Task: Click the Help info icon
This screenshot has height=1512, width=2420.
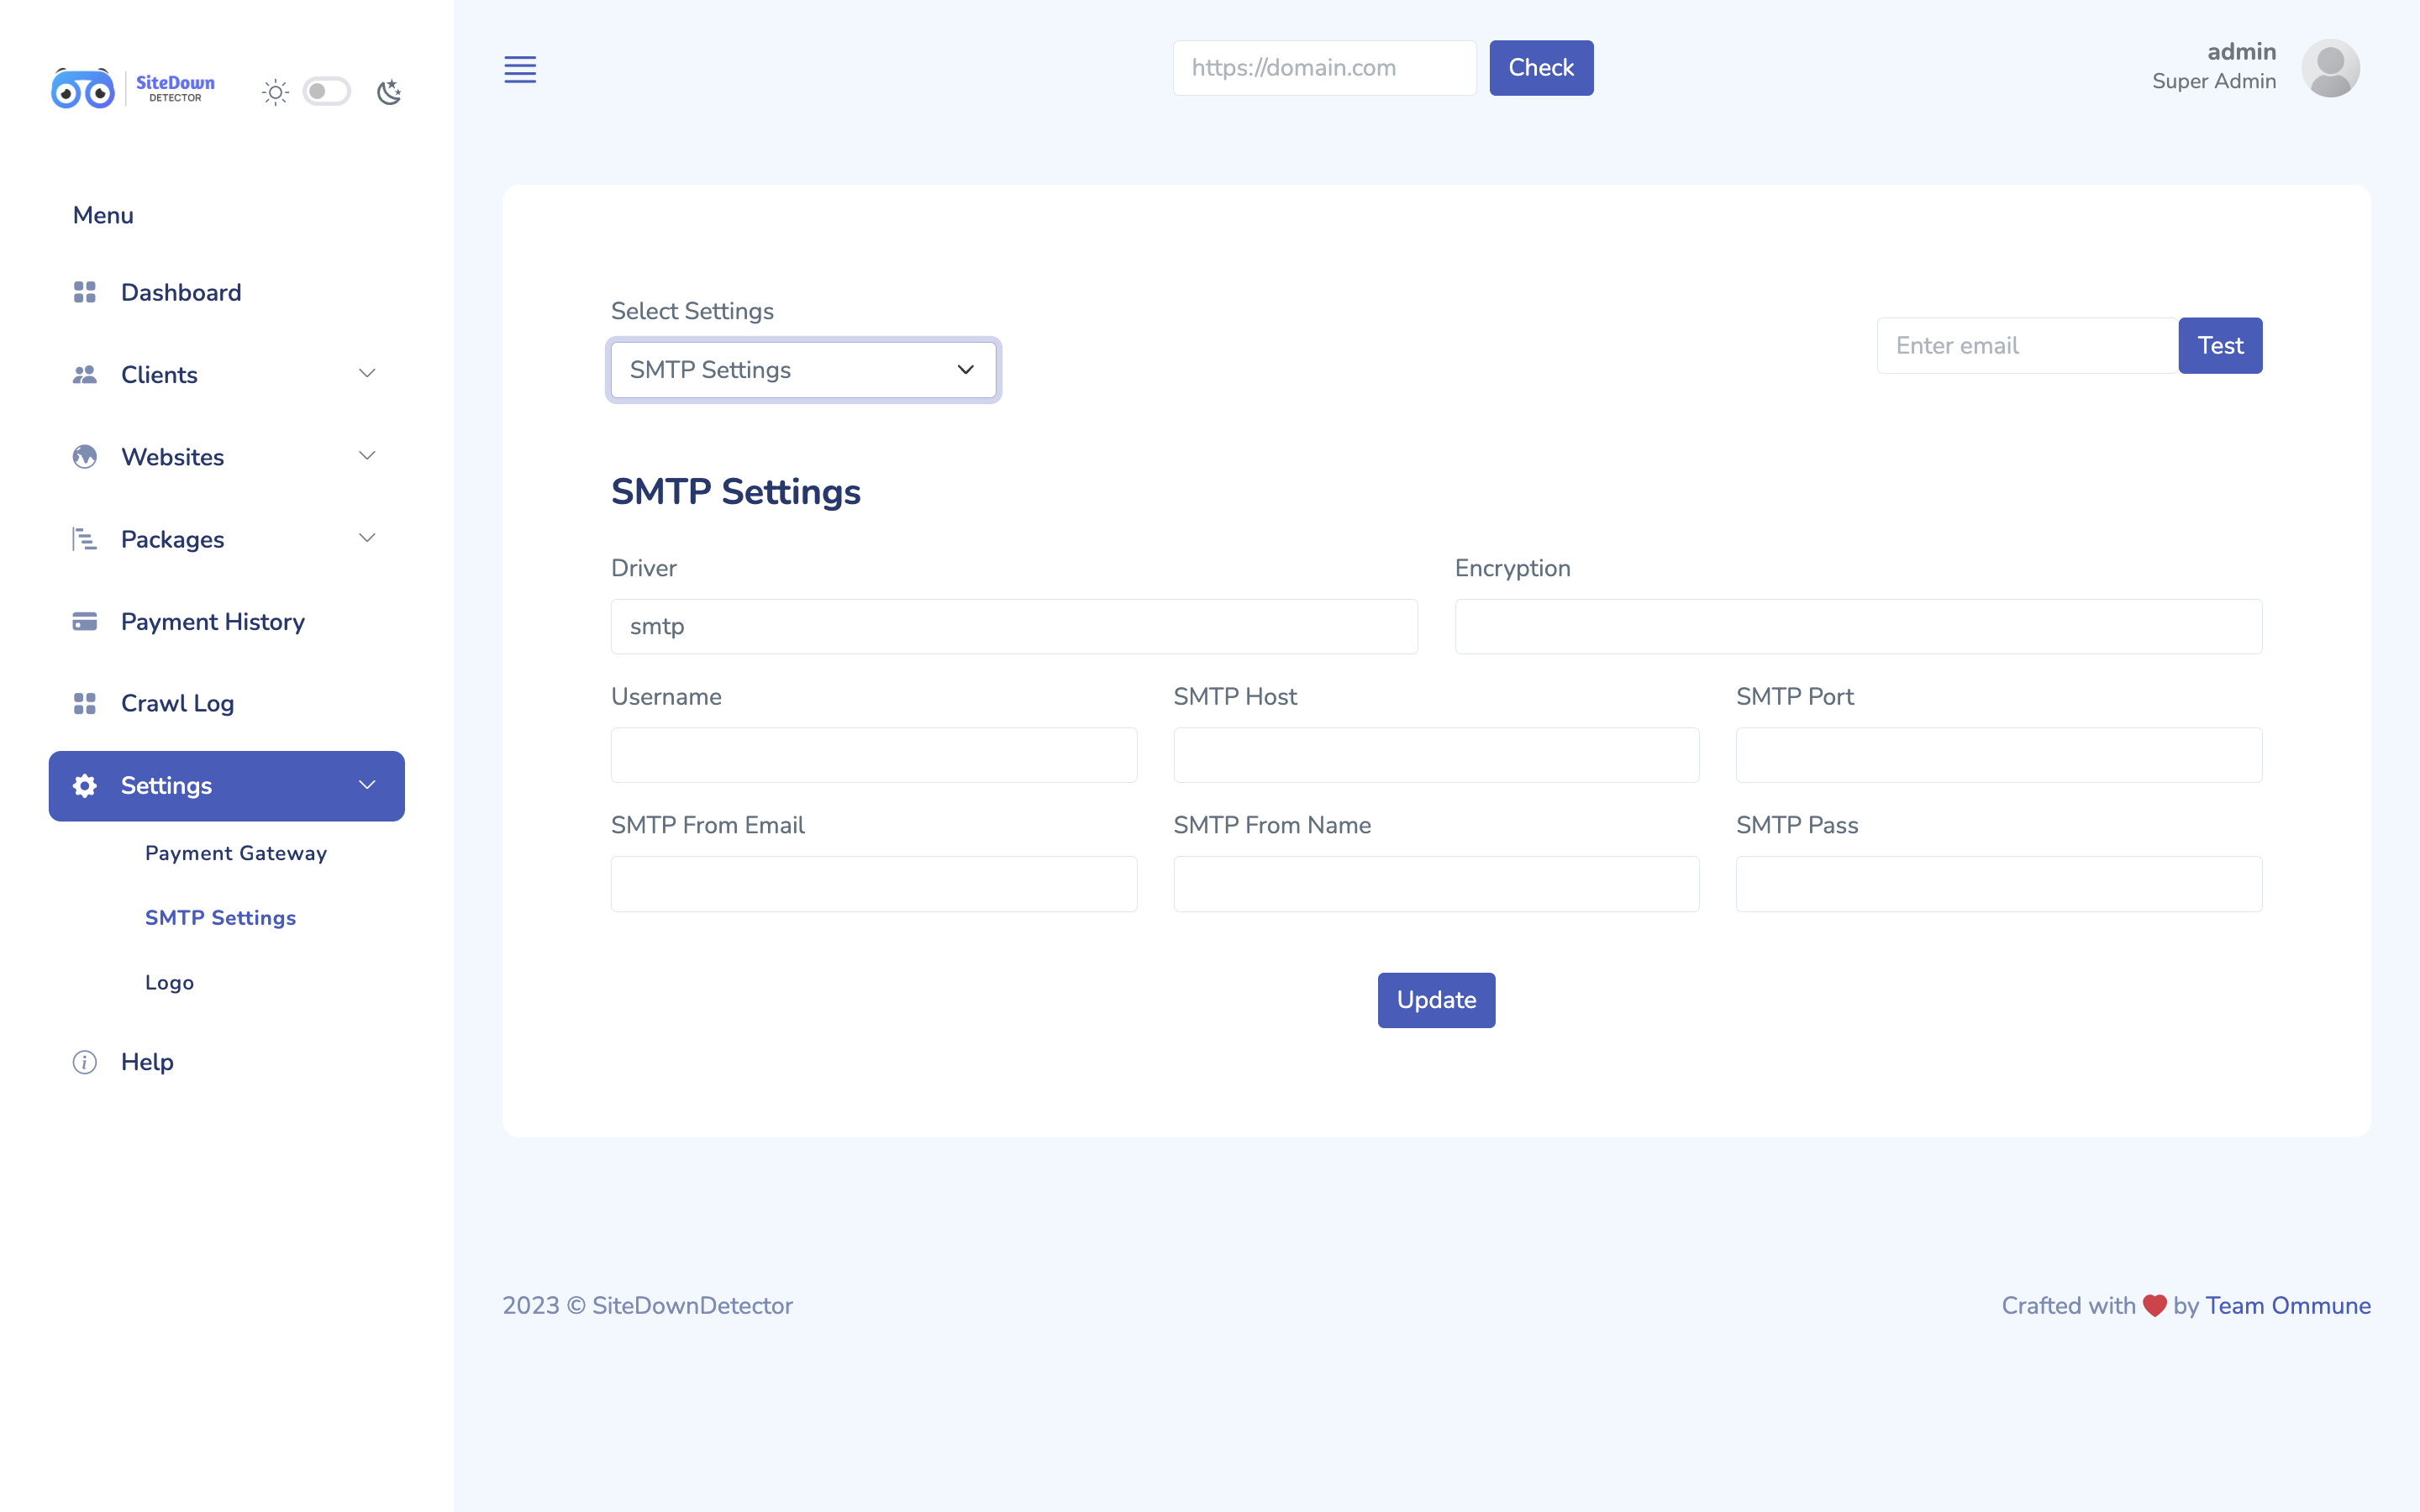Action: tap(85, 1062)
